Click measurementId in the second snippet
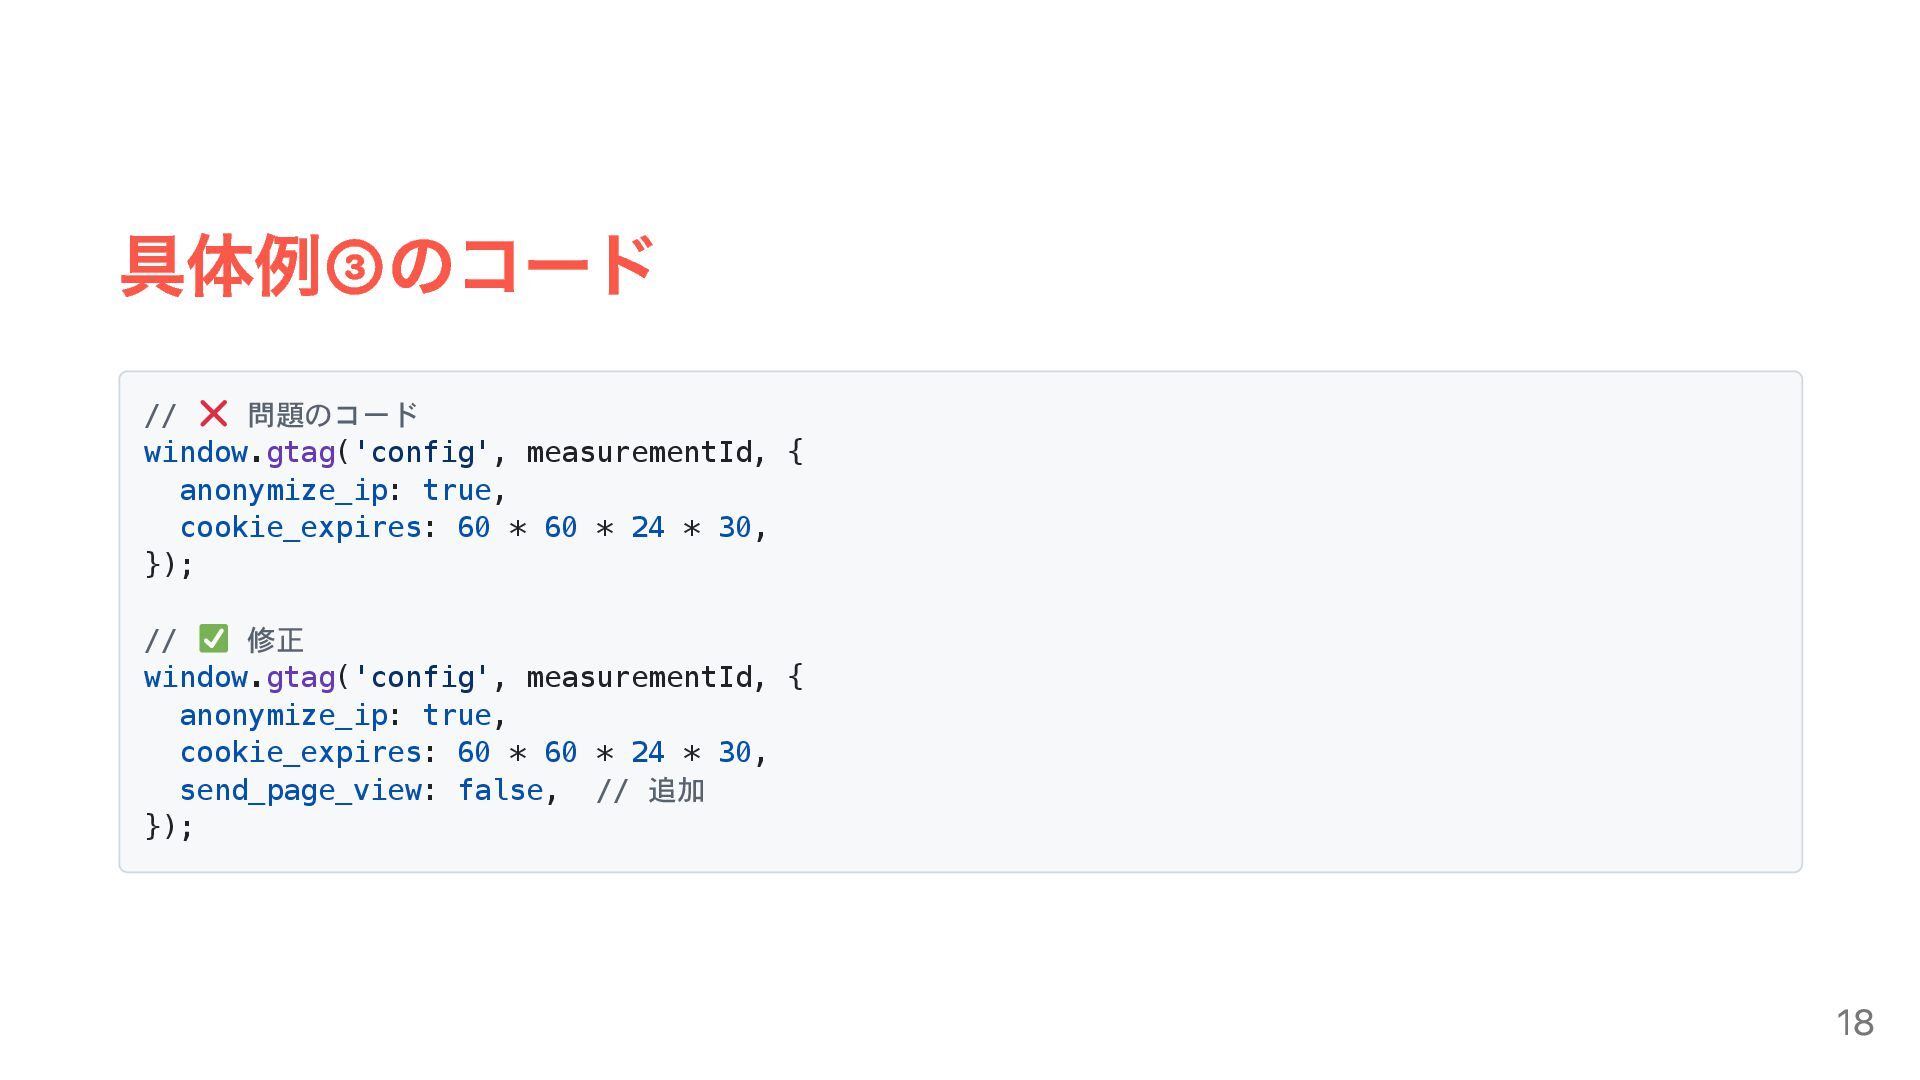 (638, 677)
